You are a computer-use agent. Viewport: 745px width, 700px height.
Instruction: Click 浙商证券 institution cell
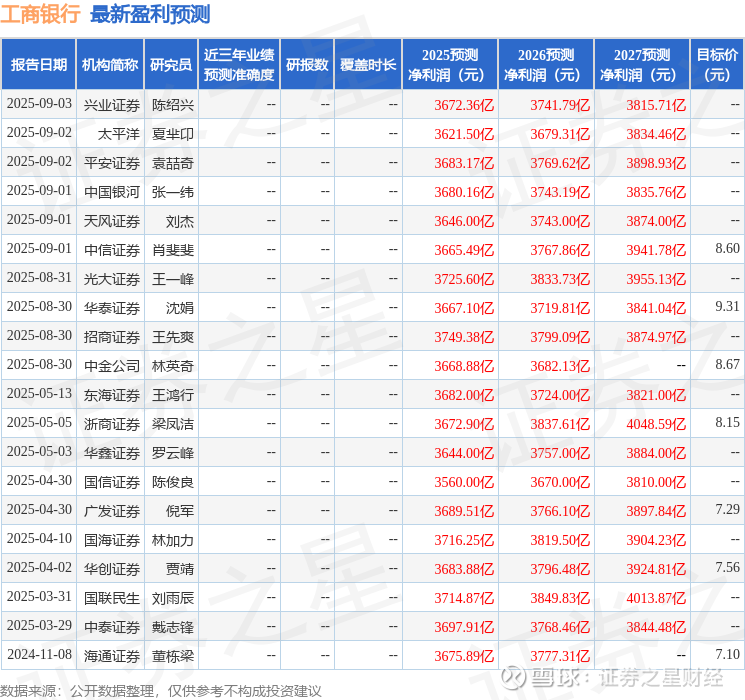click(112, 424)
